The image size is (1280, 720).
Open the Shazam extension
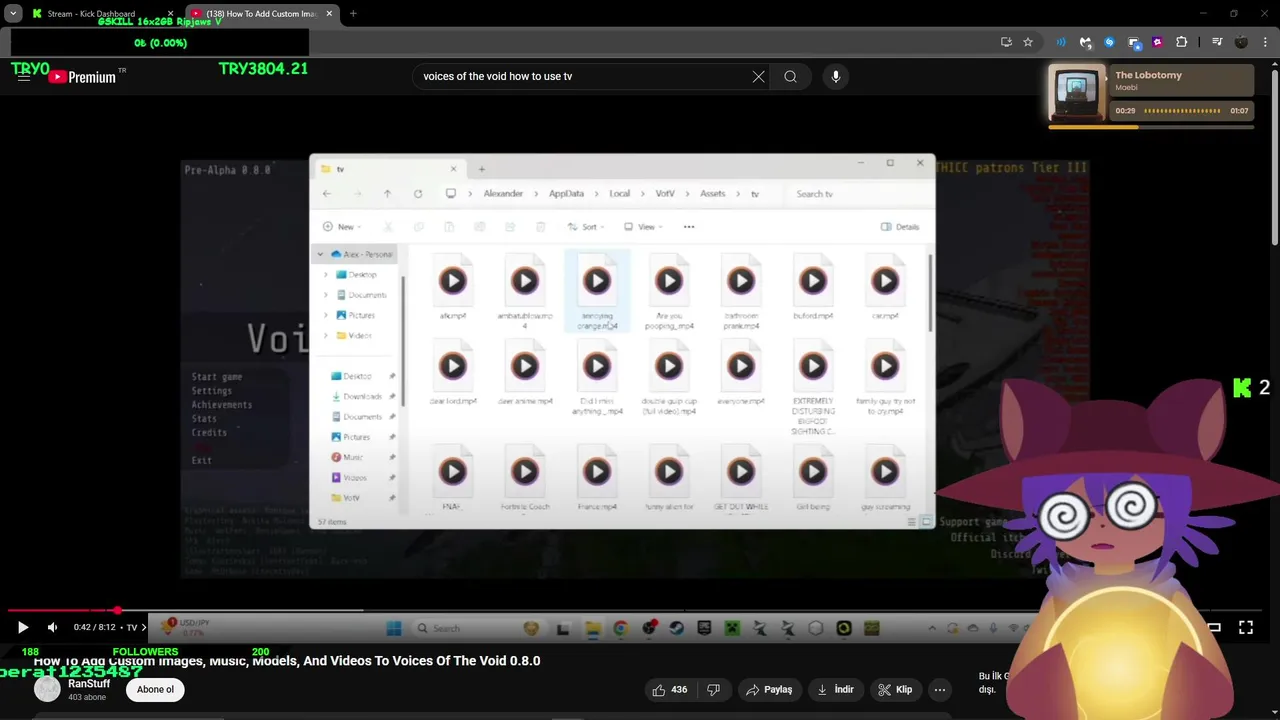click(x=1109, y=42)
